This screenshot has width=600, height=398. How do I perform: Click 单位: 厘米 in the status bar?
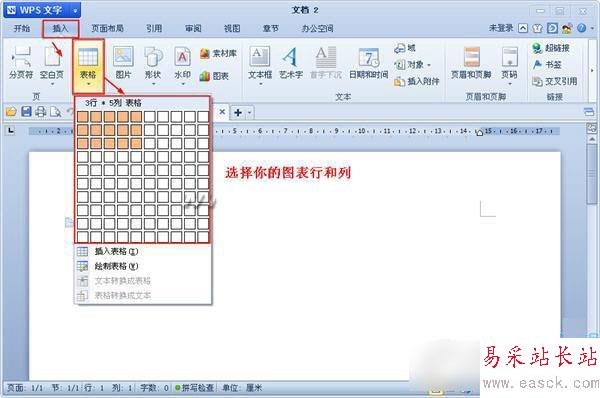click(242, 388)
